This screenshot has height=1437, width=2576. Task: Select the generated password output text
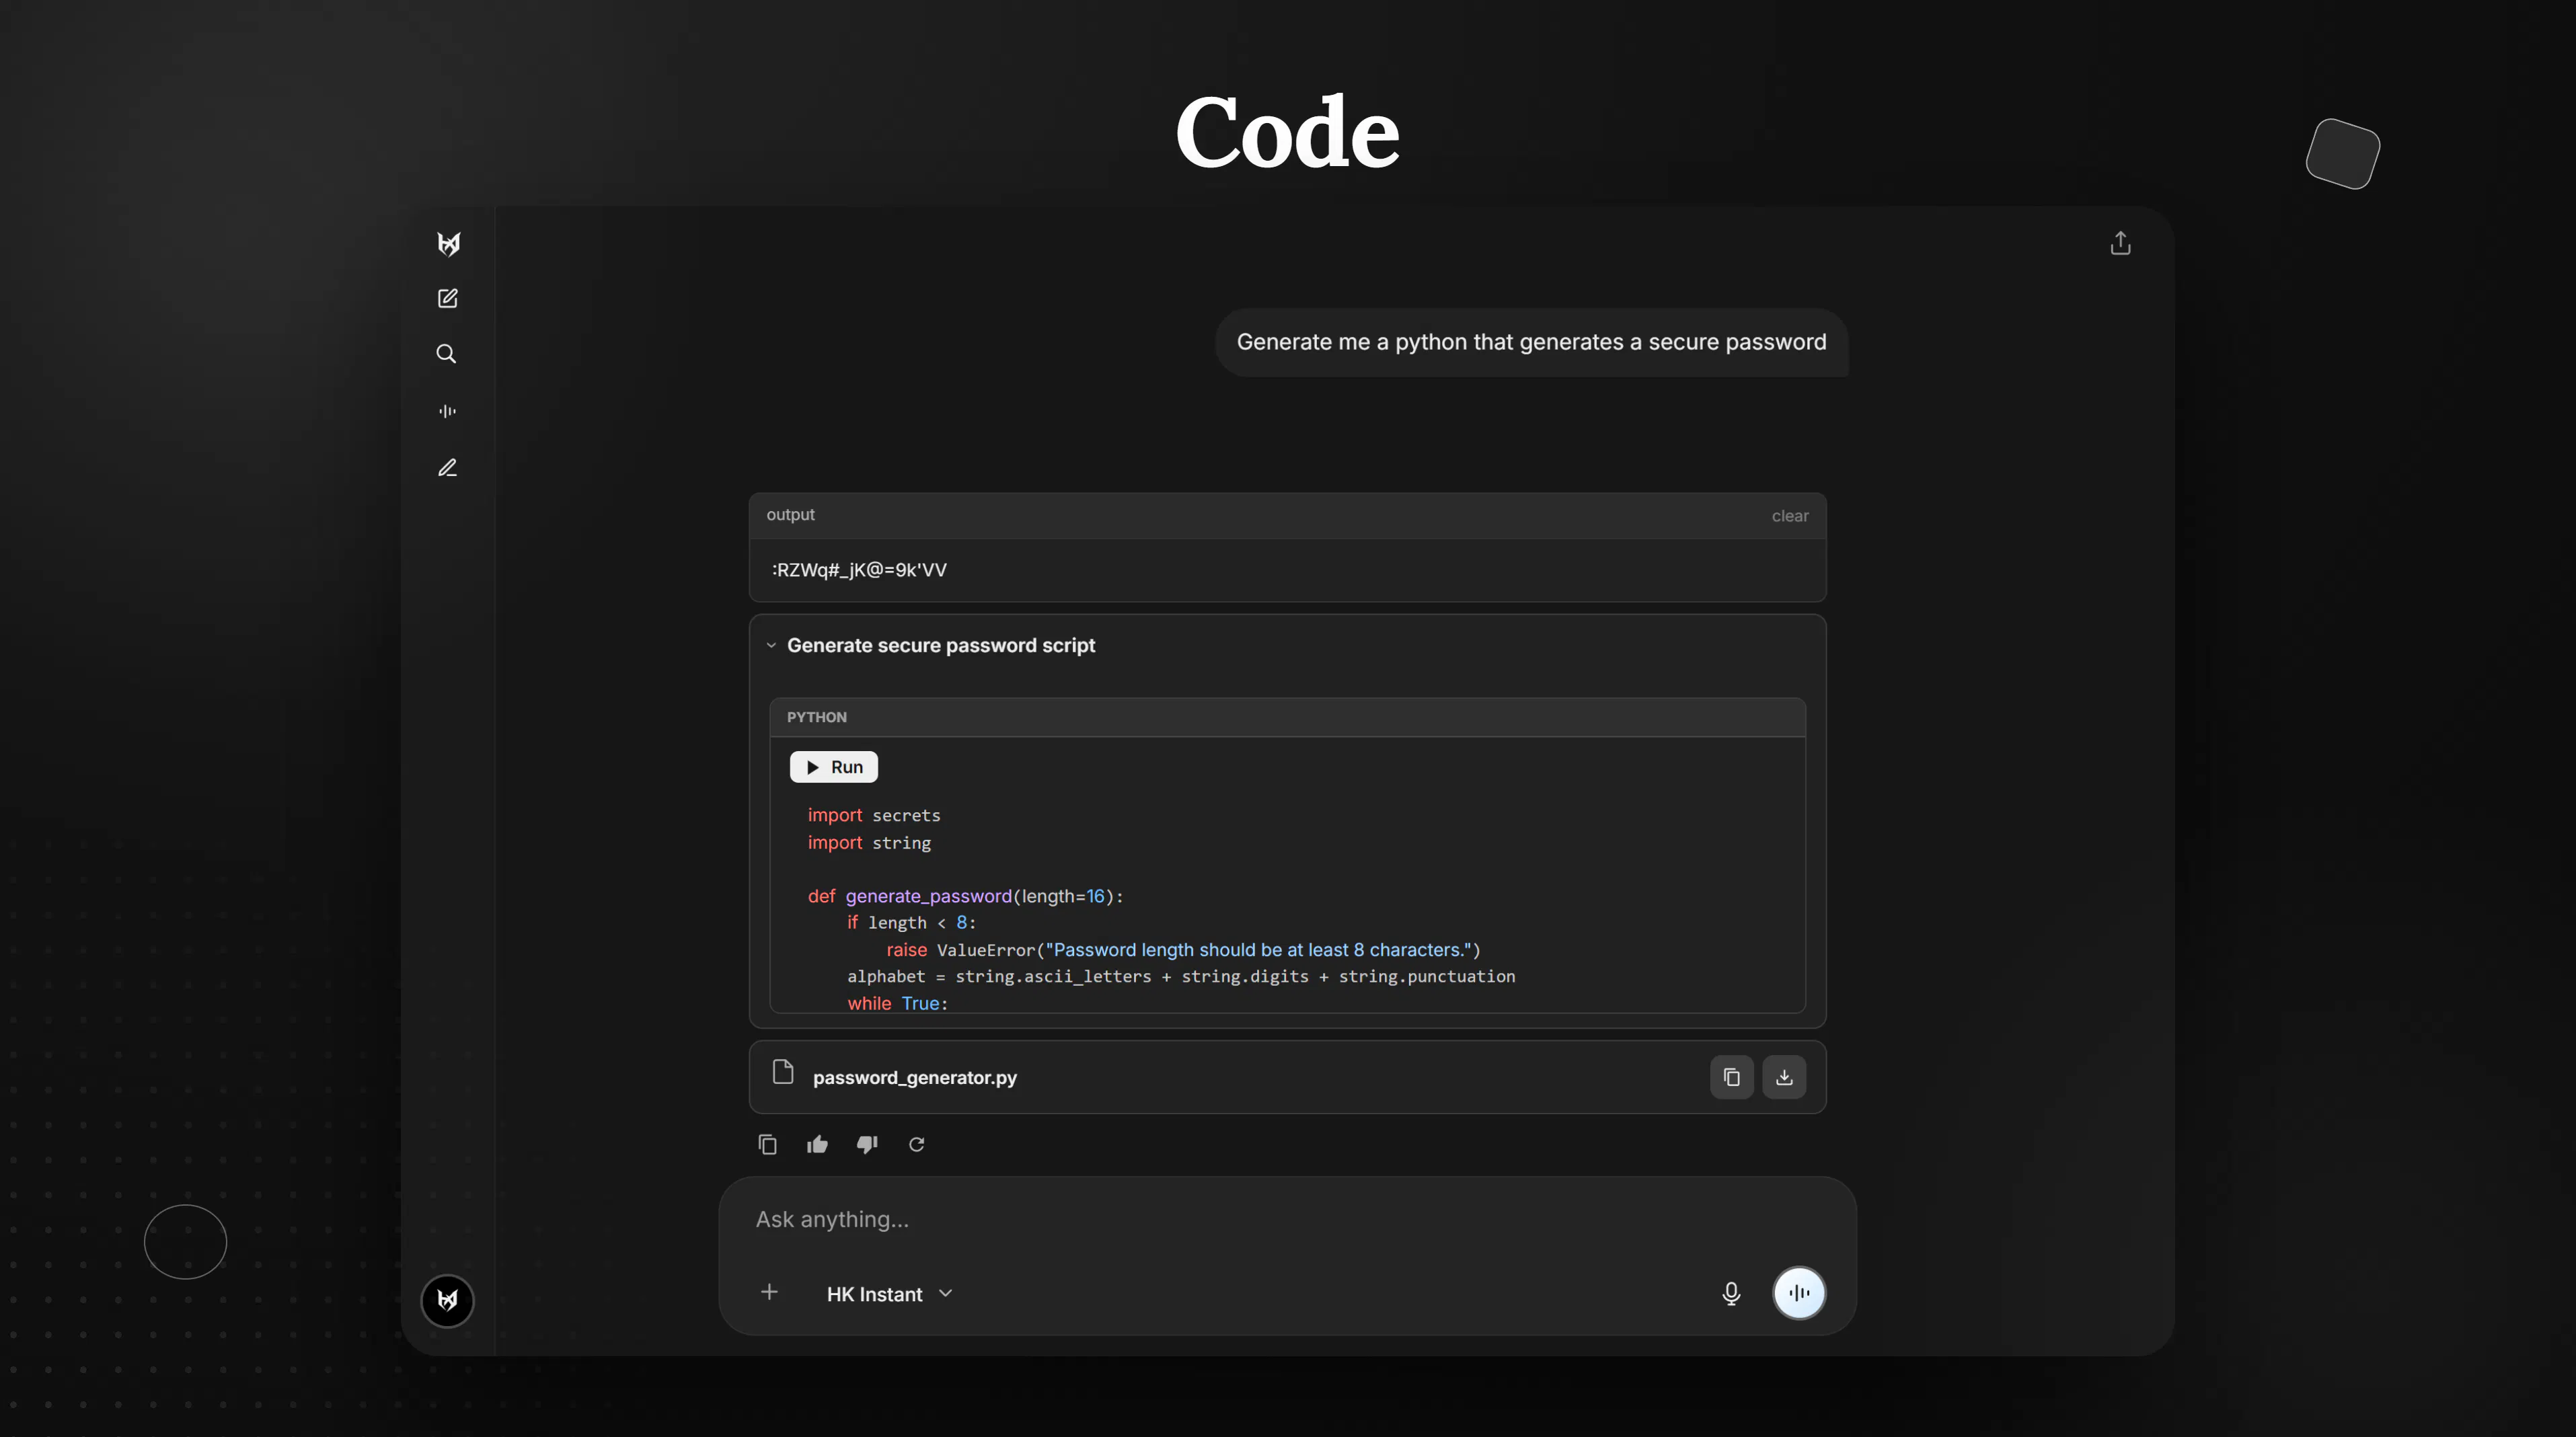[x=859, y=570]
